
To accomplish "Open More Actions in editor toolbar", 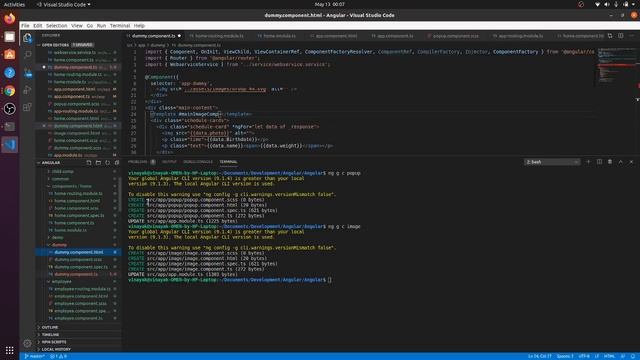I will [x=631, y=36].
